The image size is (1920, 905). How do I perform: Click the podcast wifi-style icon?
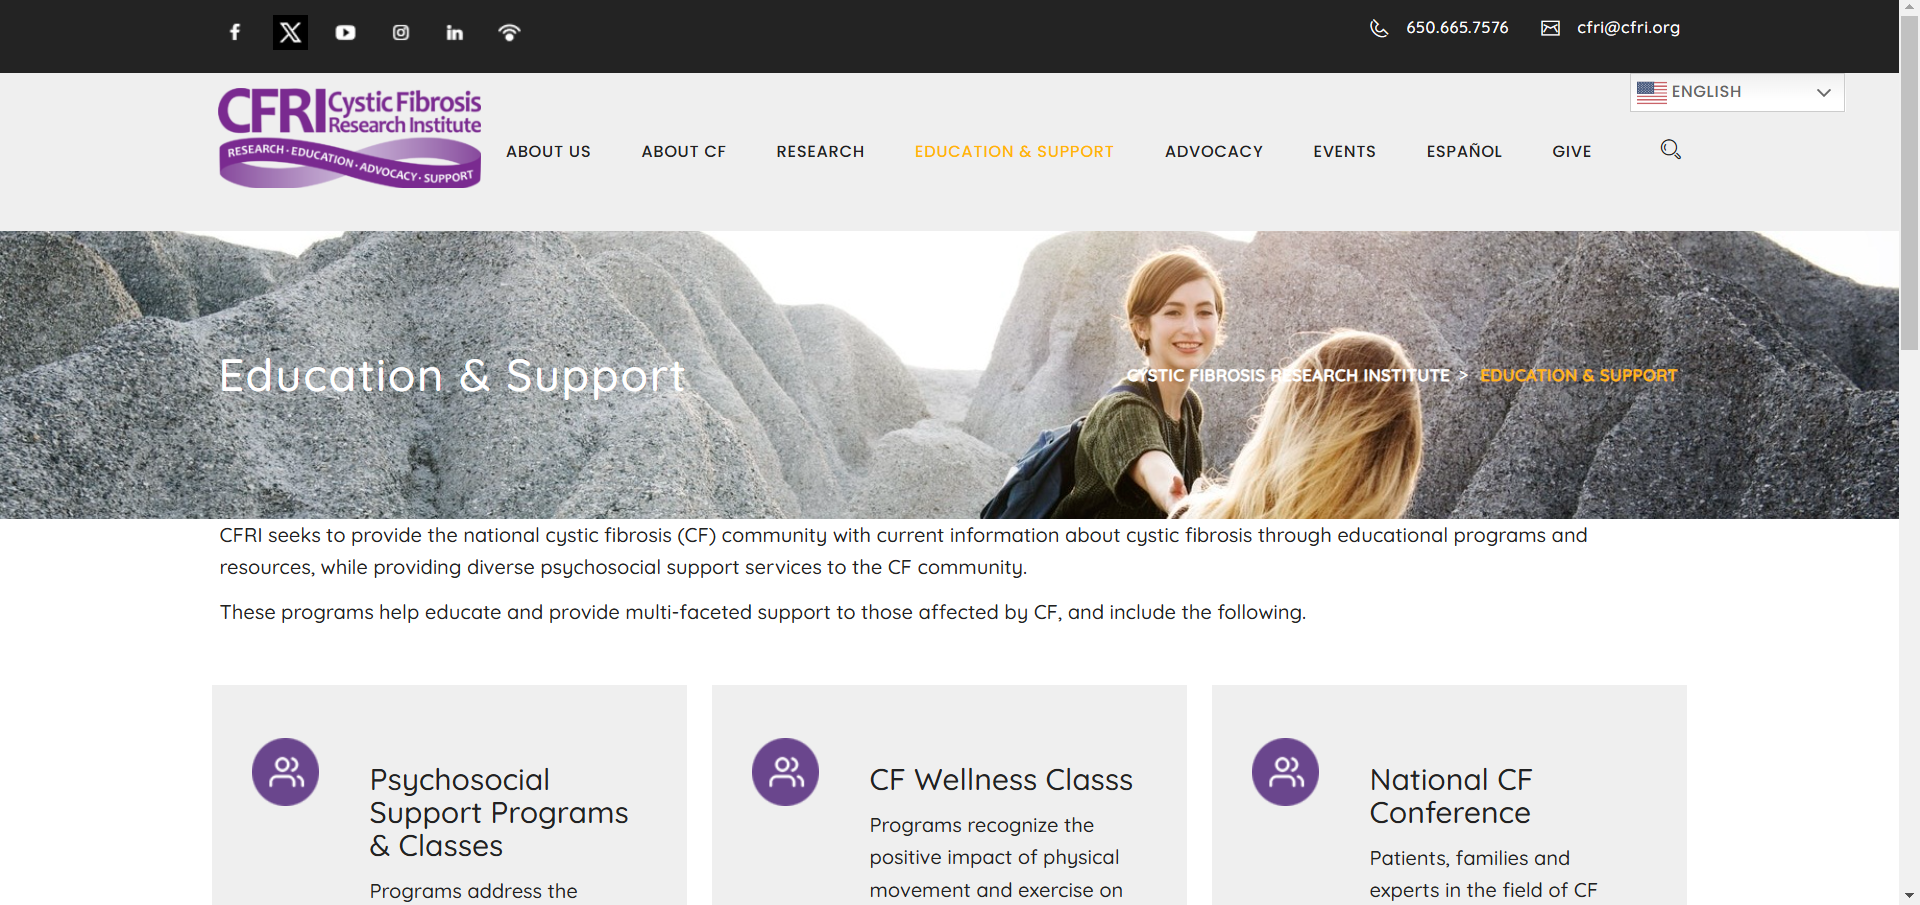pyautogui.click(x=509, y=32)
